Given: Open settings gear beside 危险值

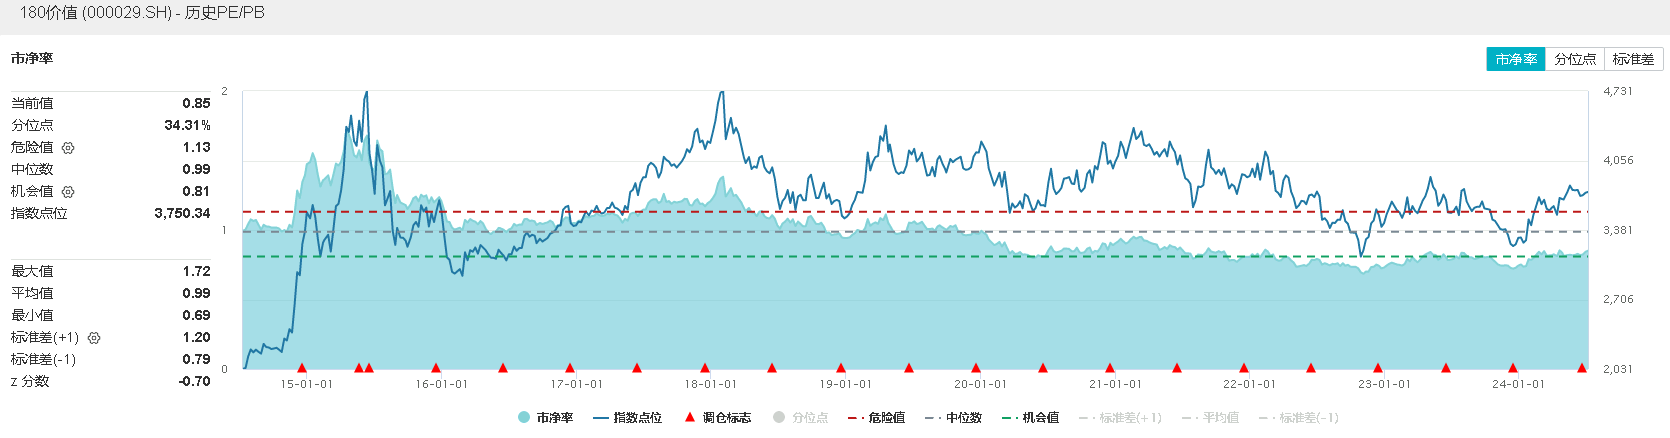Looking at the screenshot, I should [x=68, y=148].
